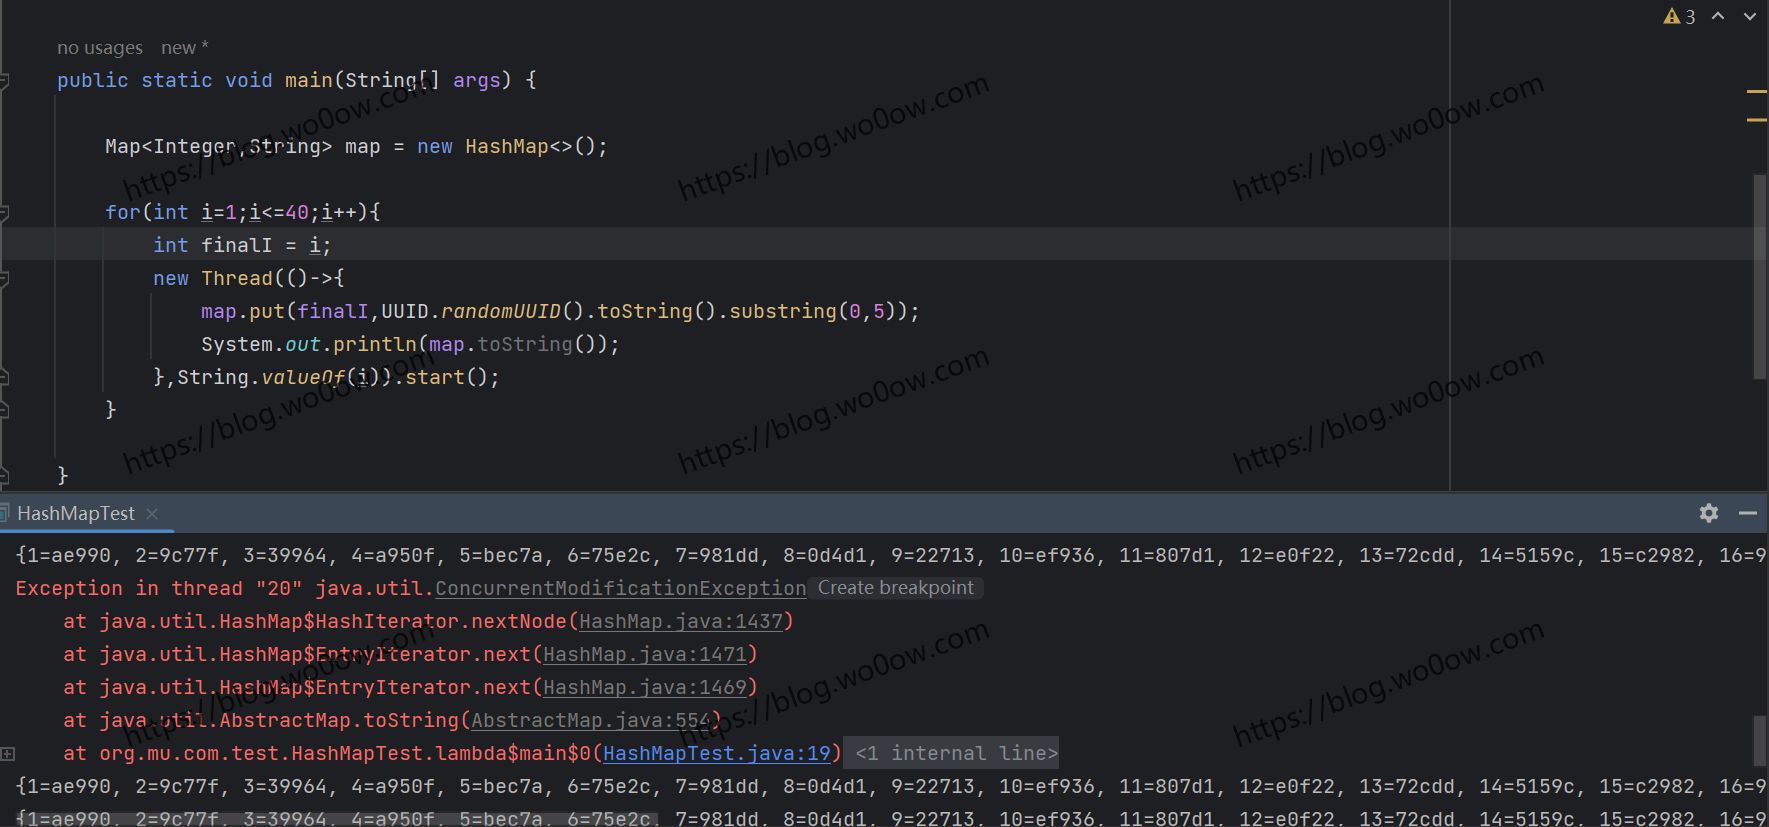This screenshot has height=827, width=1769.
Task: Open HashMap.java:1437 stack trace link
Action: point(680,622)
